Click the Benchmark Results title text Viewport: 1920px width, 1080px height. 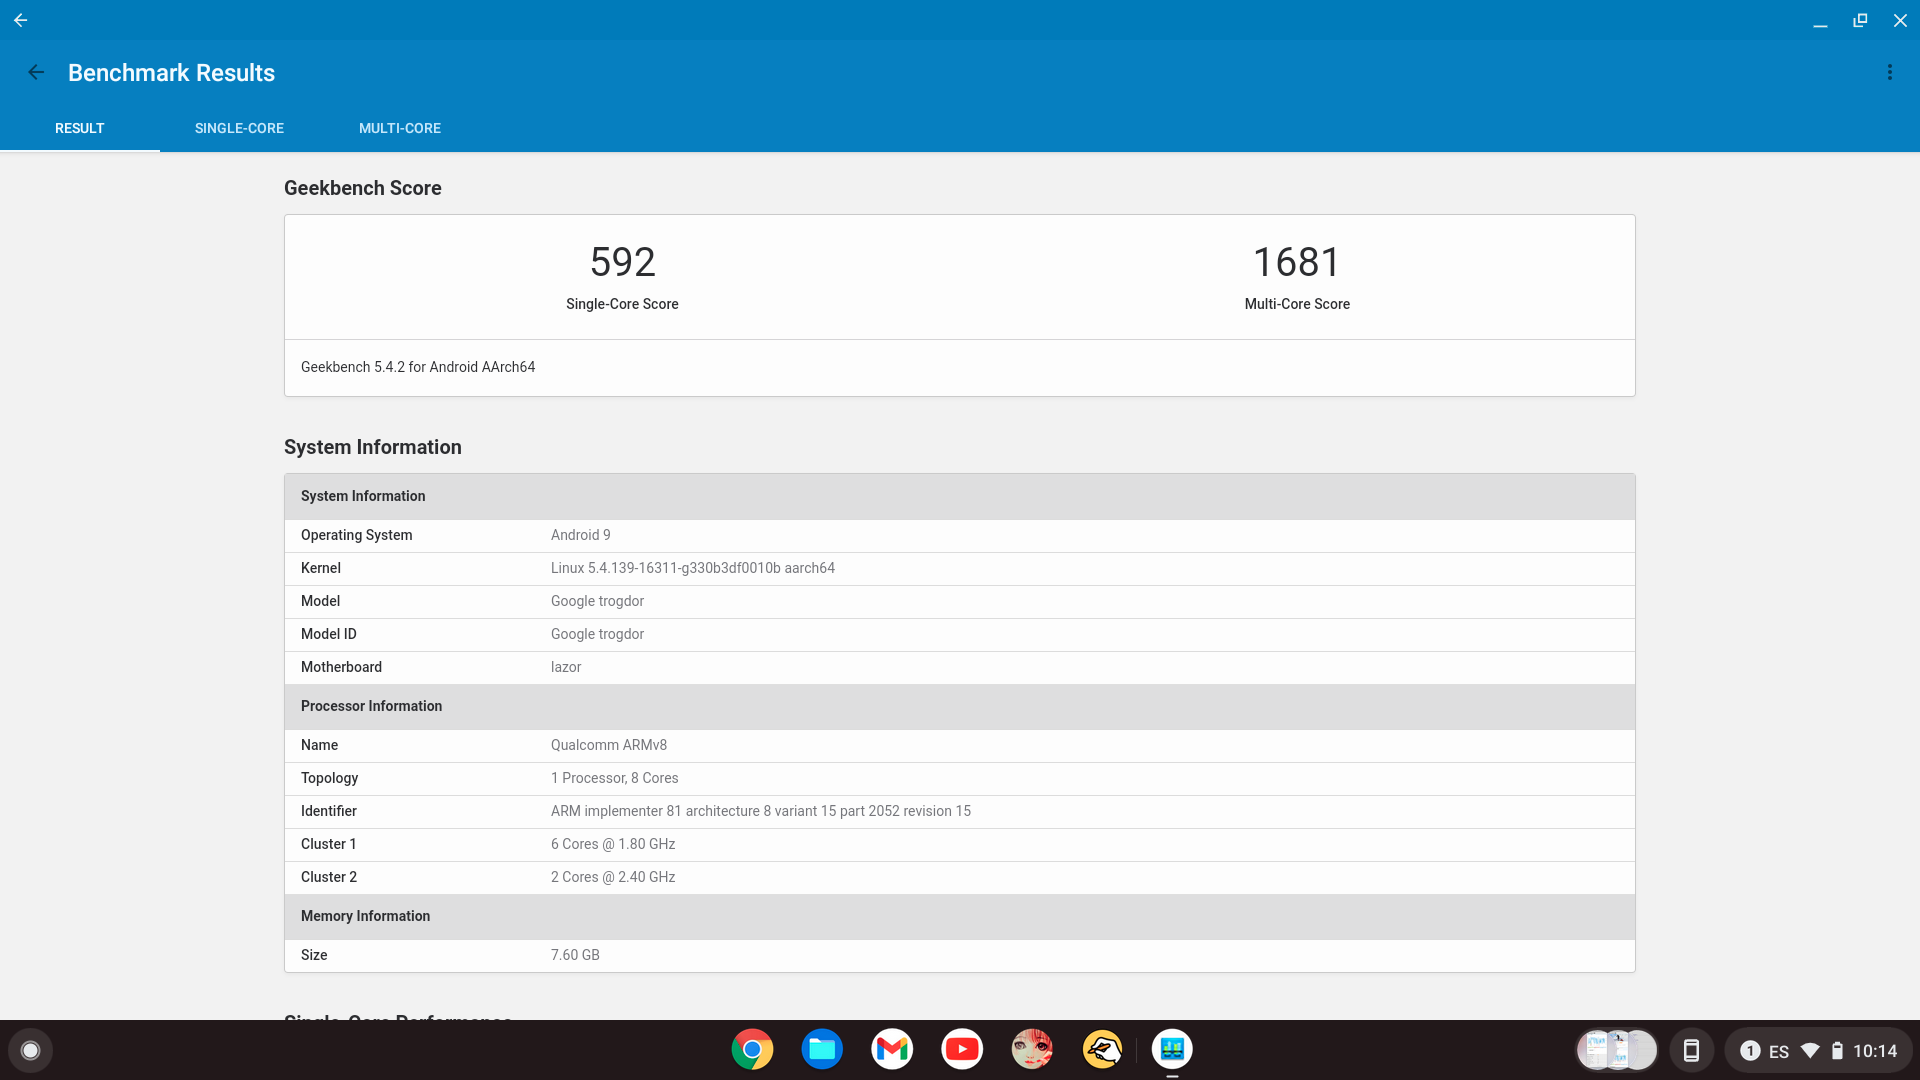[171, 73]
